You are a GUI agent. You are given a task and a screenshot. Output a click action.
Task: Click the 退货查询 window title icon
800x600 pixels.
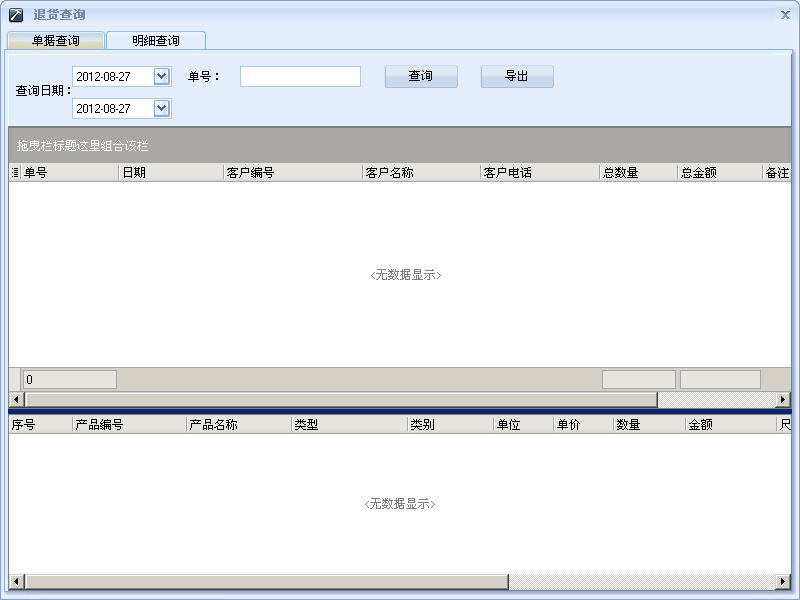click(x=16, y=15)
